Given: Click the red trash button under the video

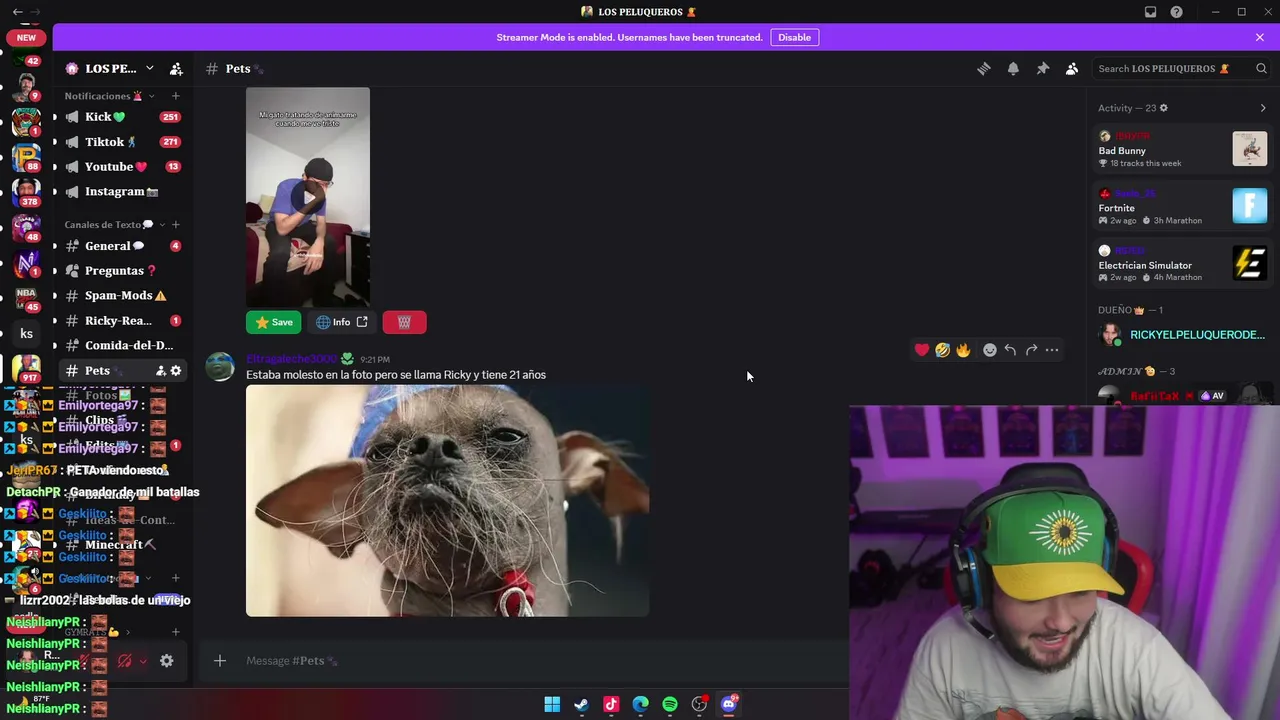Looking at the screenshot, I should click(404, 322).
